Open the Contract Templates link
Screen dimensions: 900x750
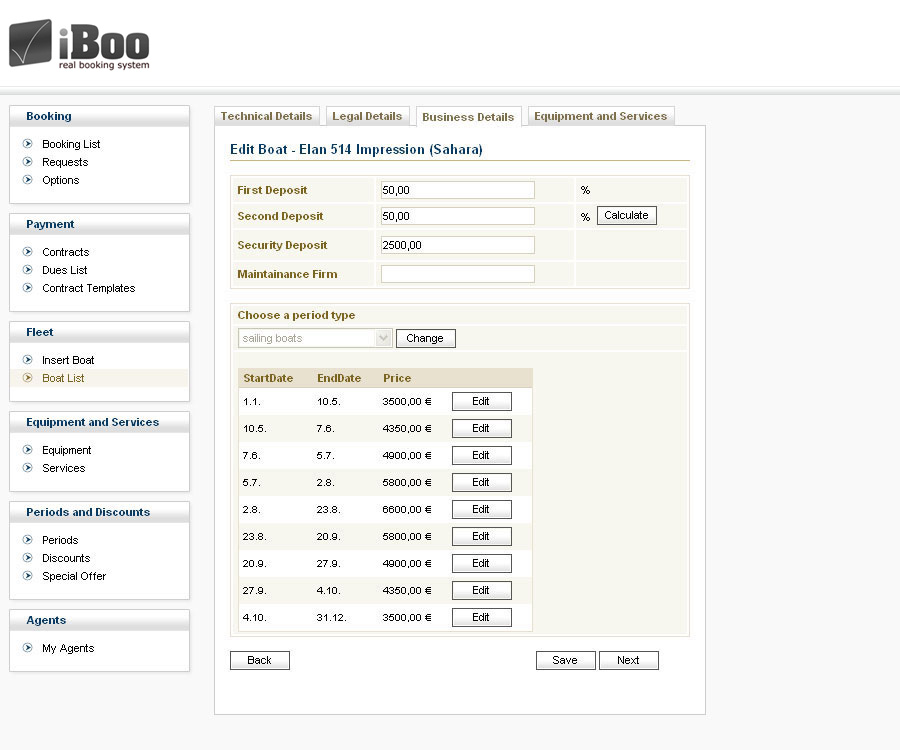pyautogui.click(x=88, y=288)
